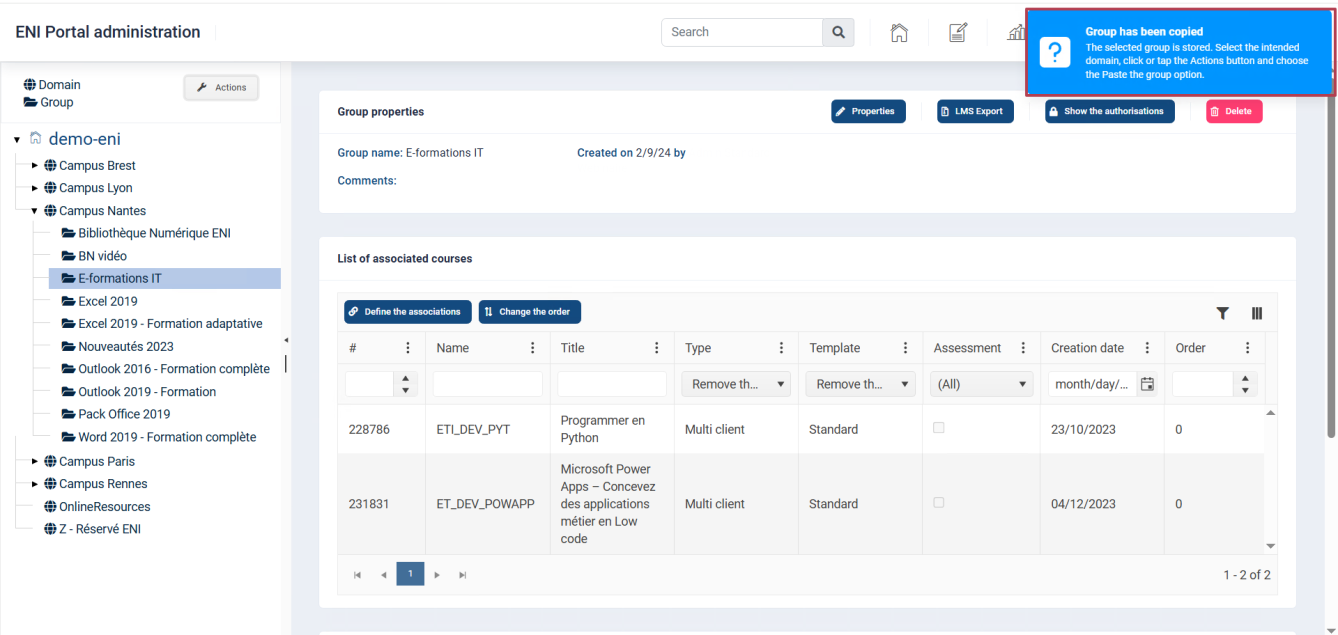Expand the Campus Brest node
This screenshot has width=1338, height=635.
(x=35, y=165)
